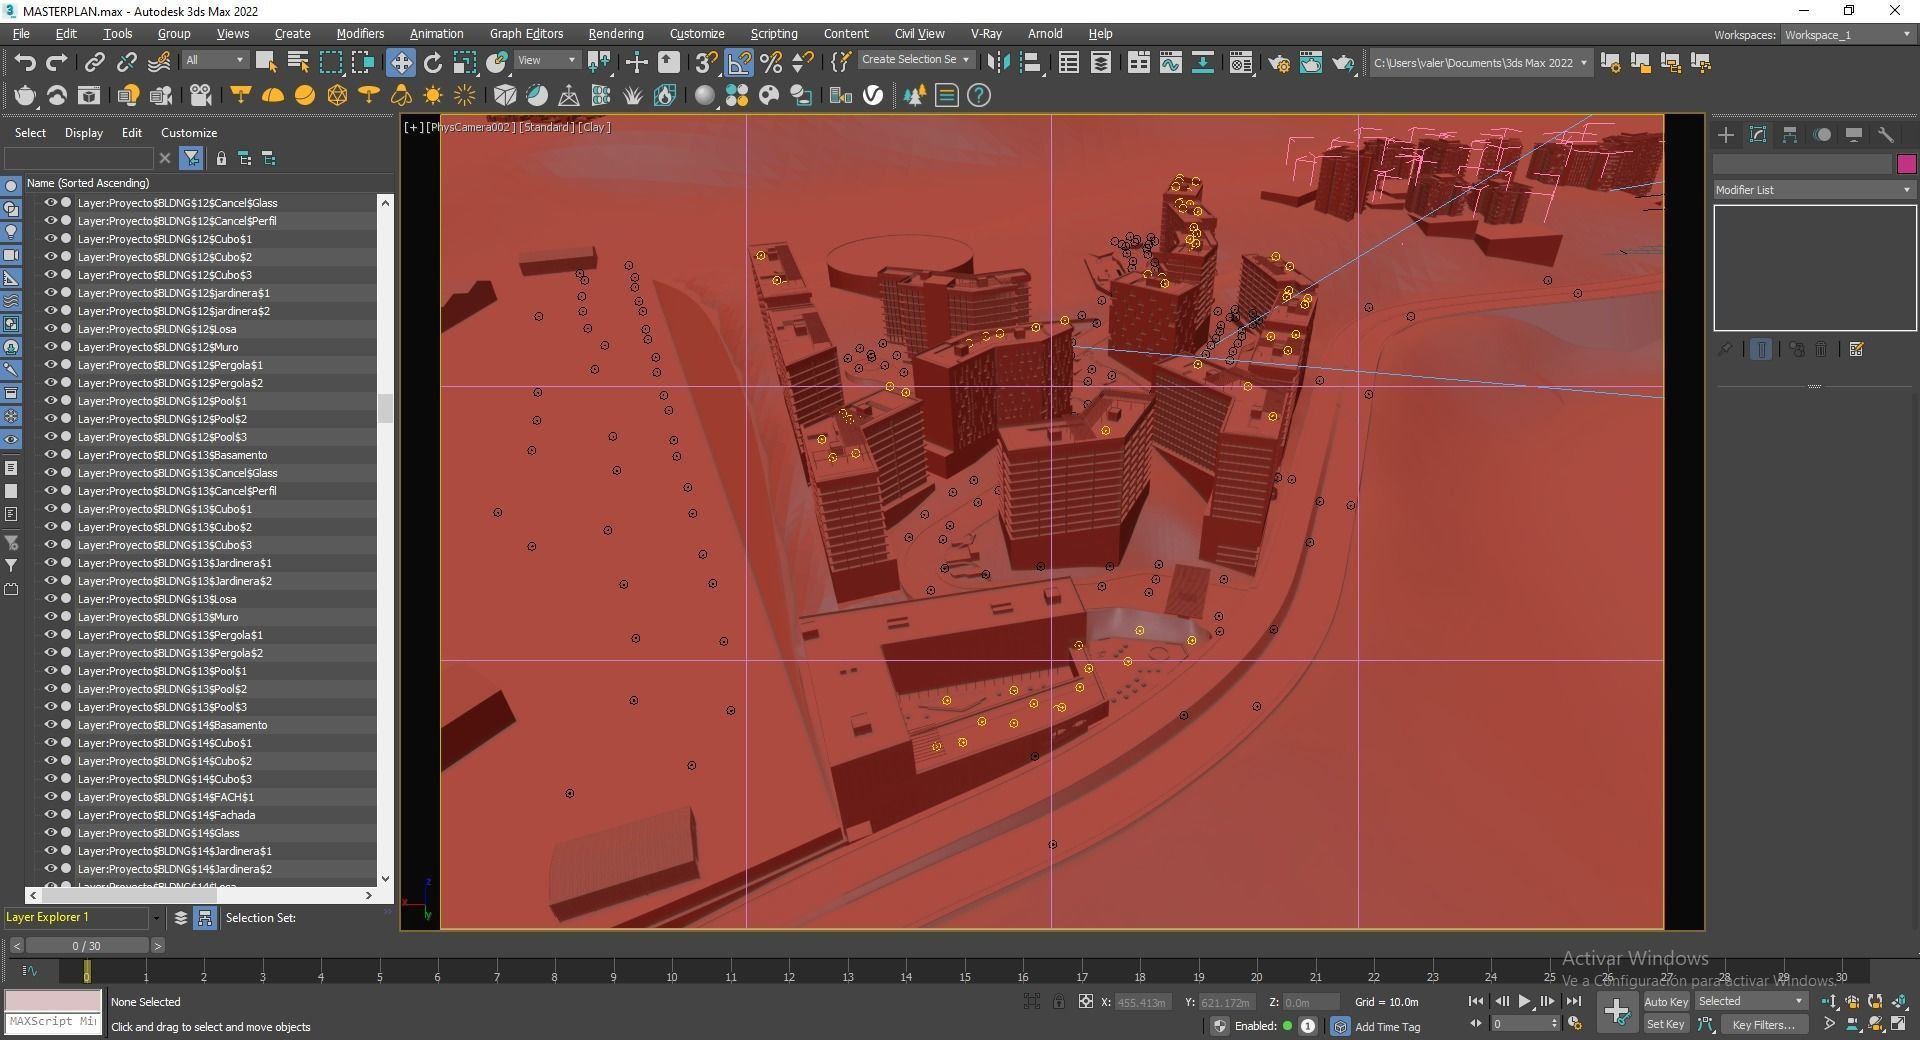Screen dimensions: 1920x1040
Task: Select the Rotate tool
Action: coord(433,62)
